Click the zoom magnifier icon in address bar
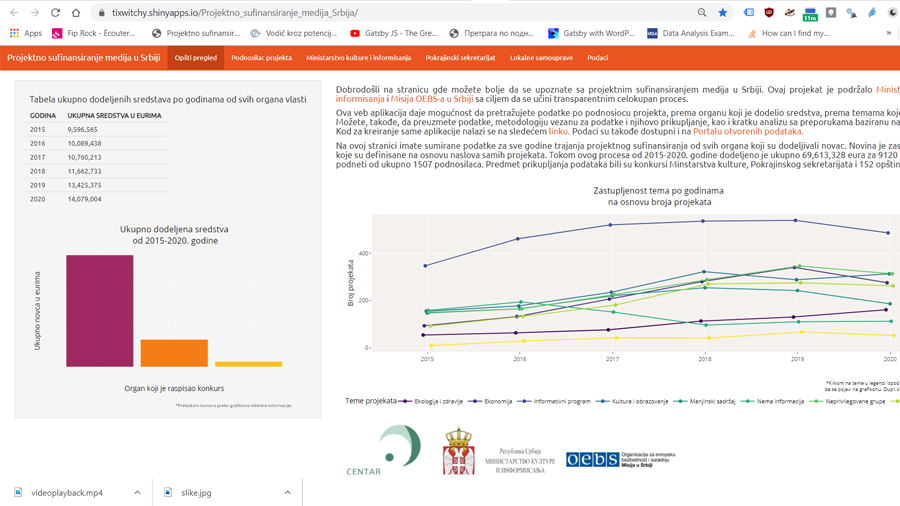The width and height of the screenshot is (900, 506). (702, 13)
